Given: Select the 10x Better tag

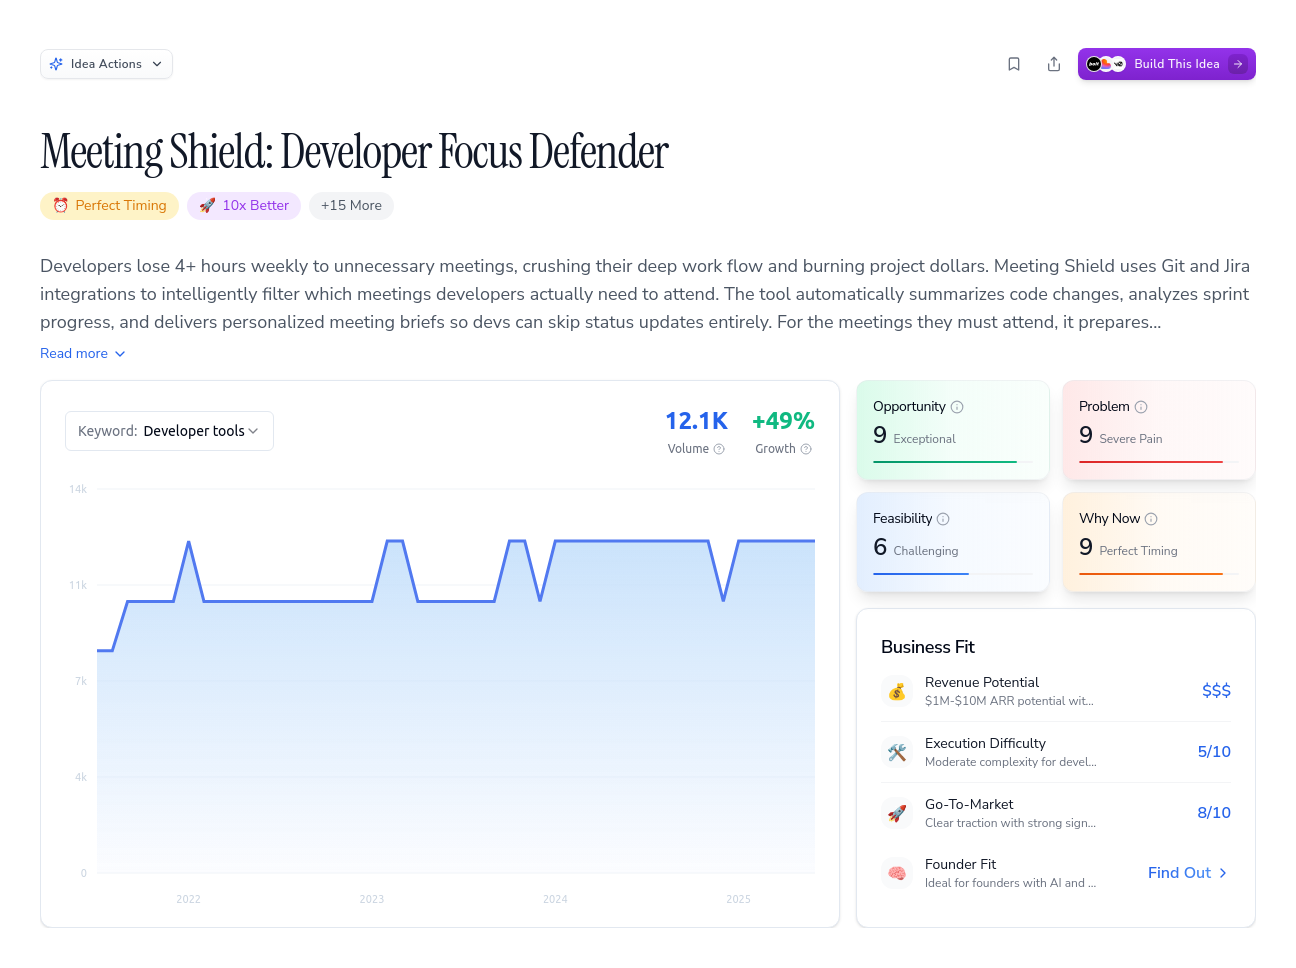Looking at the screenshot, I should (244, 206).
